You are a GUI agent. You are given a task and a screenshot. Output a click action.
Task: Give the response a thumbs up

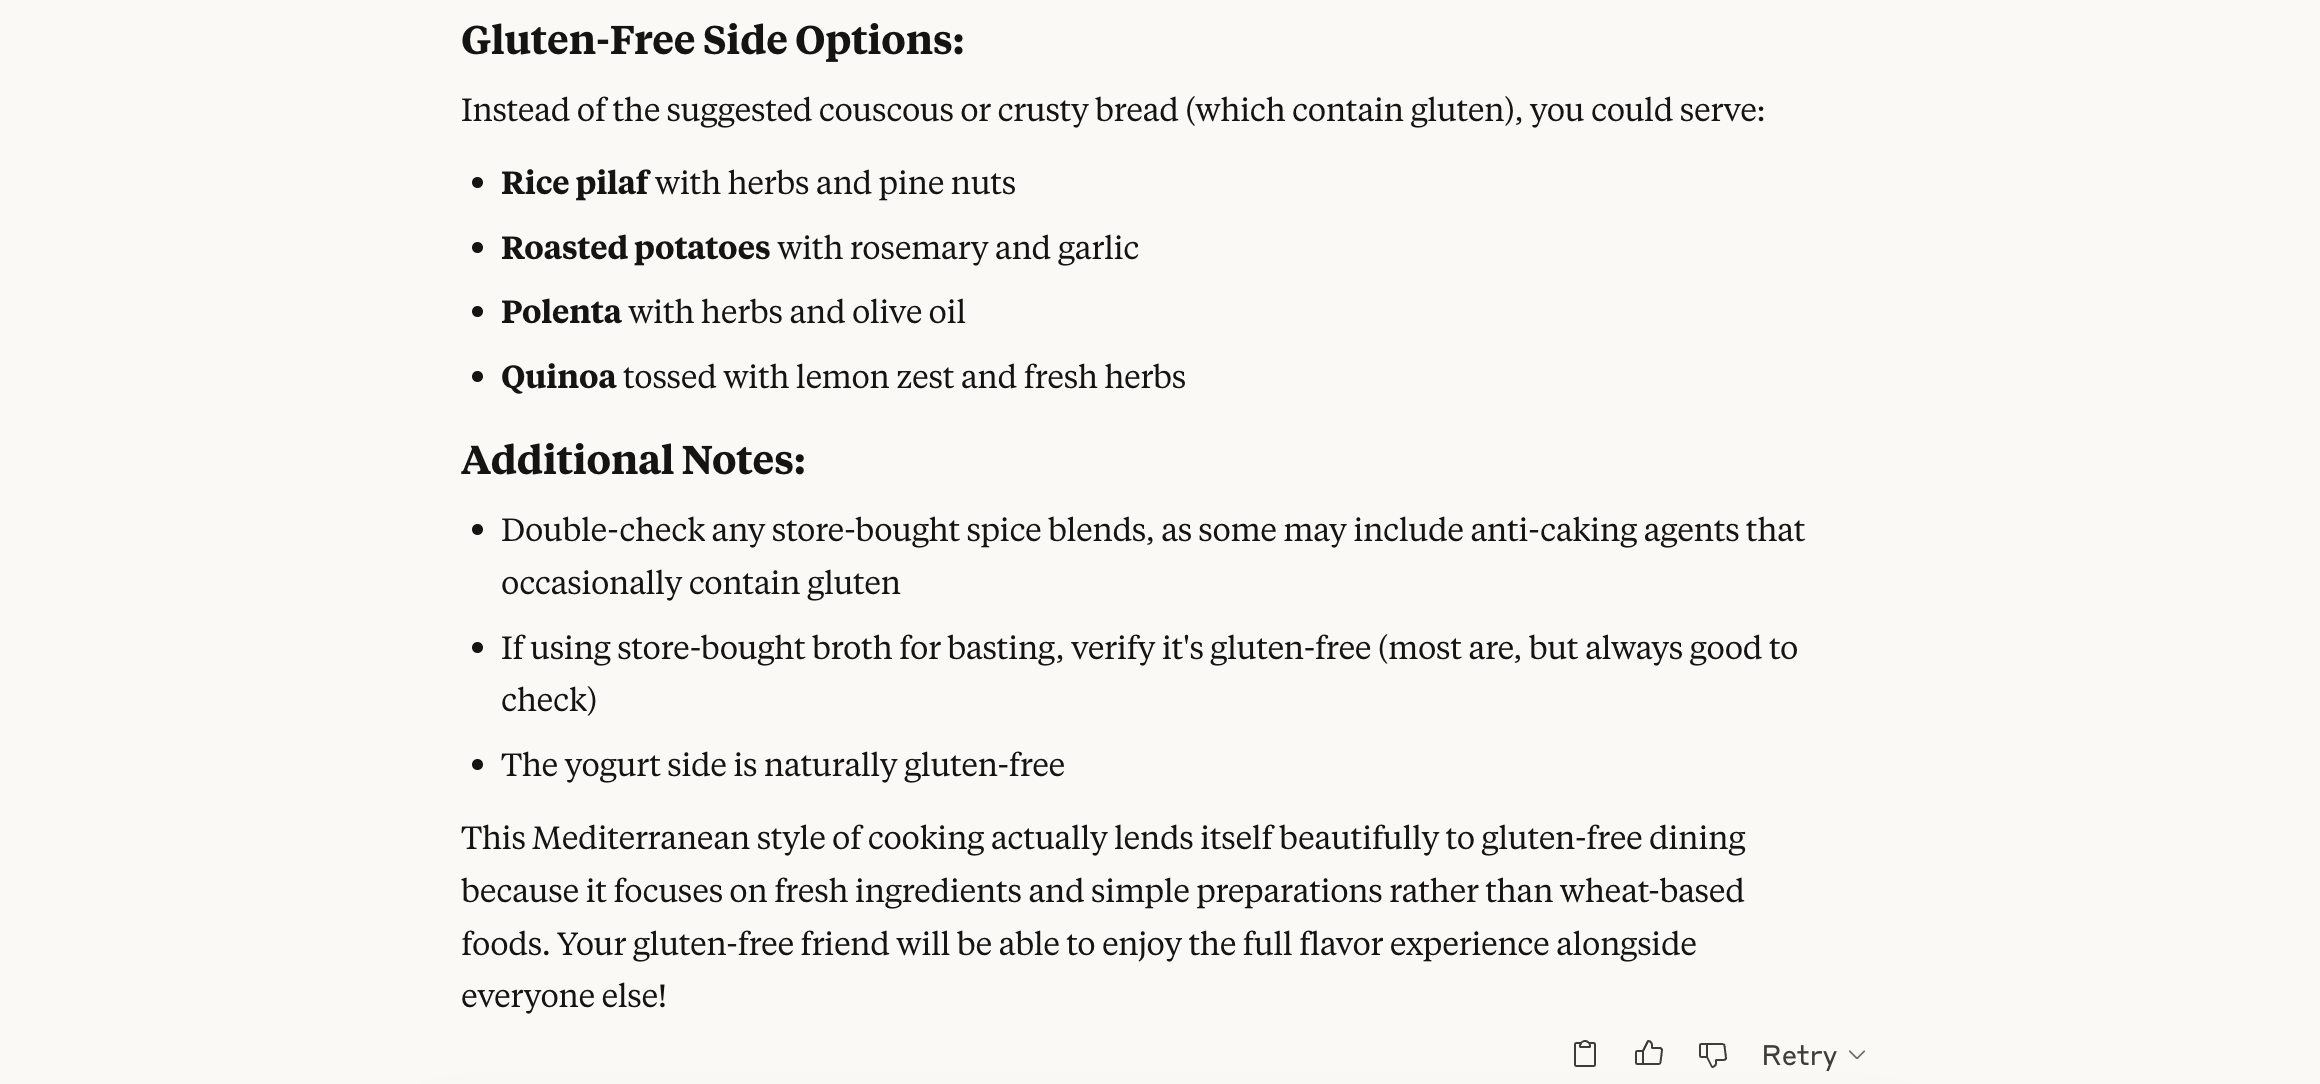pos(1648,1054)
